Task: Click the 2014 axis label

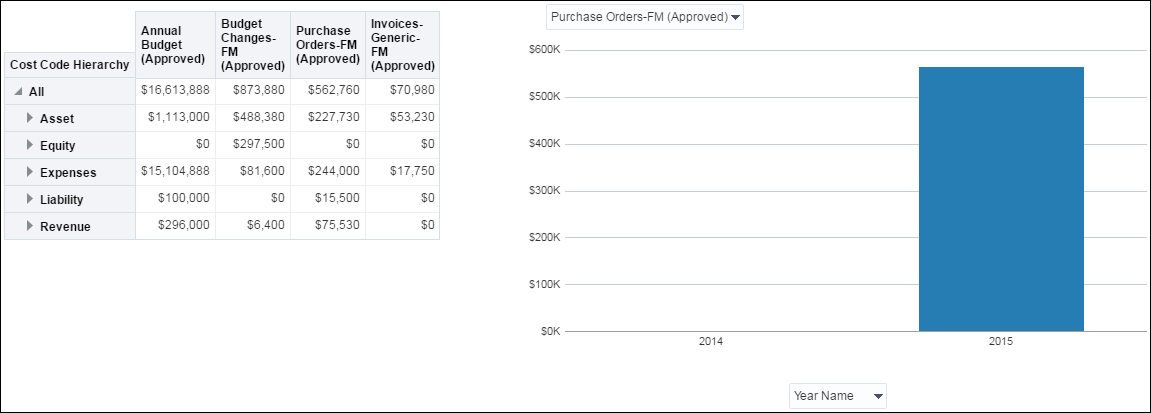Action: (711, 342)
